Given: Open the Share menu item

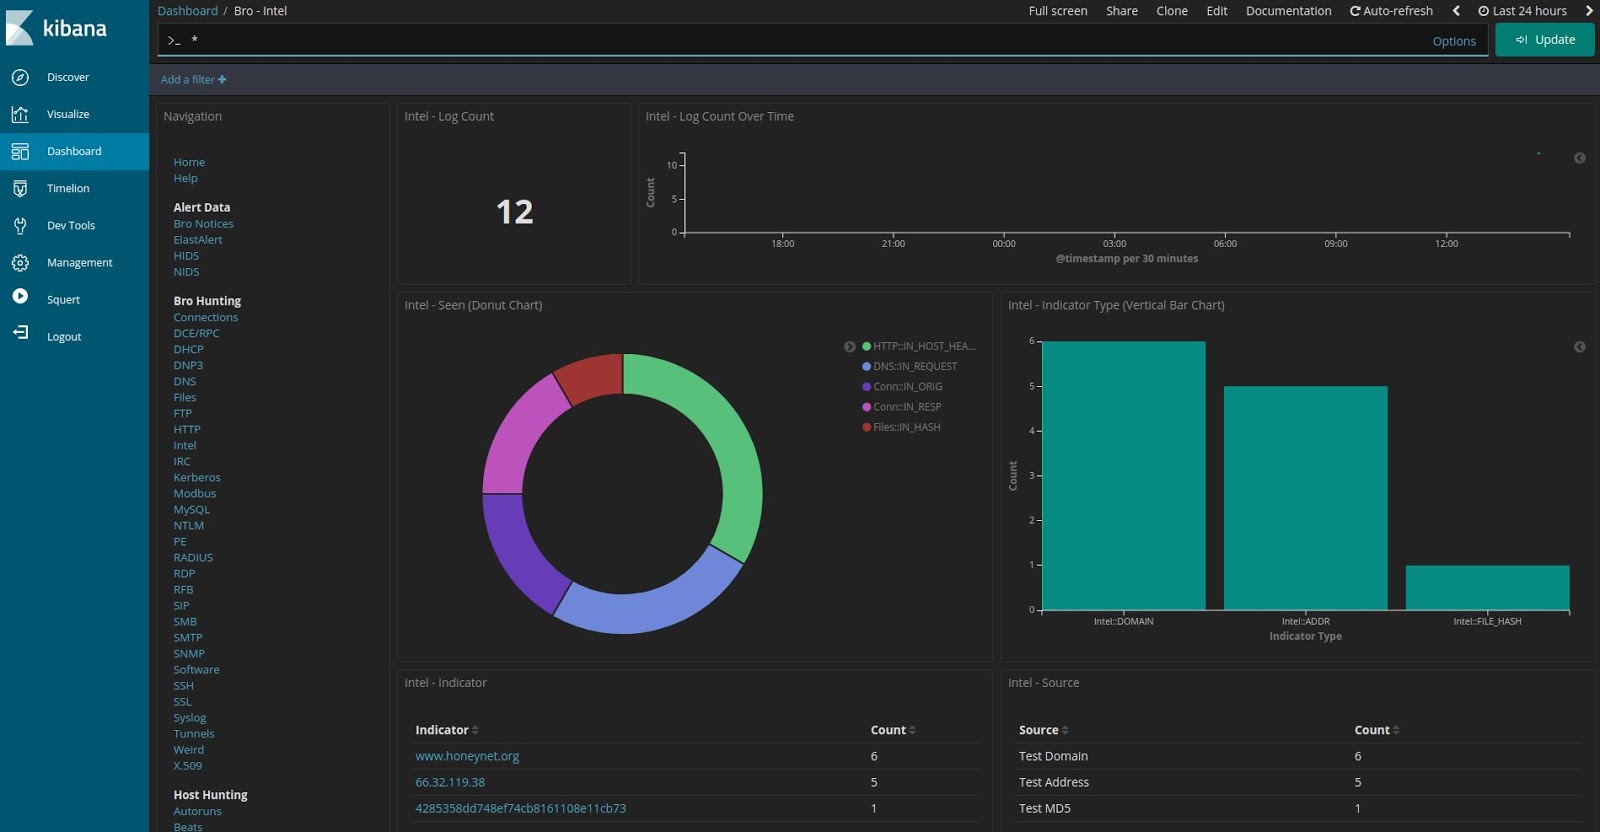Looking at the screenshot, I should tap(1122, 11).
